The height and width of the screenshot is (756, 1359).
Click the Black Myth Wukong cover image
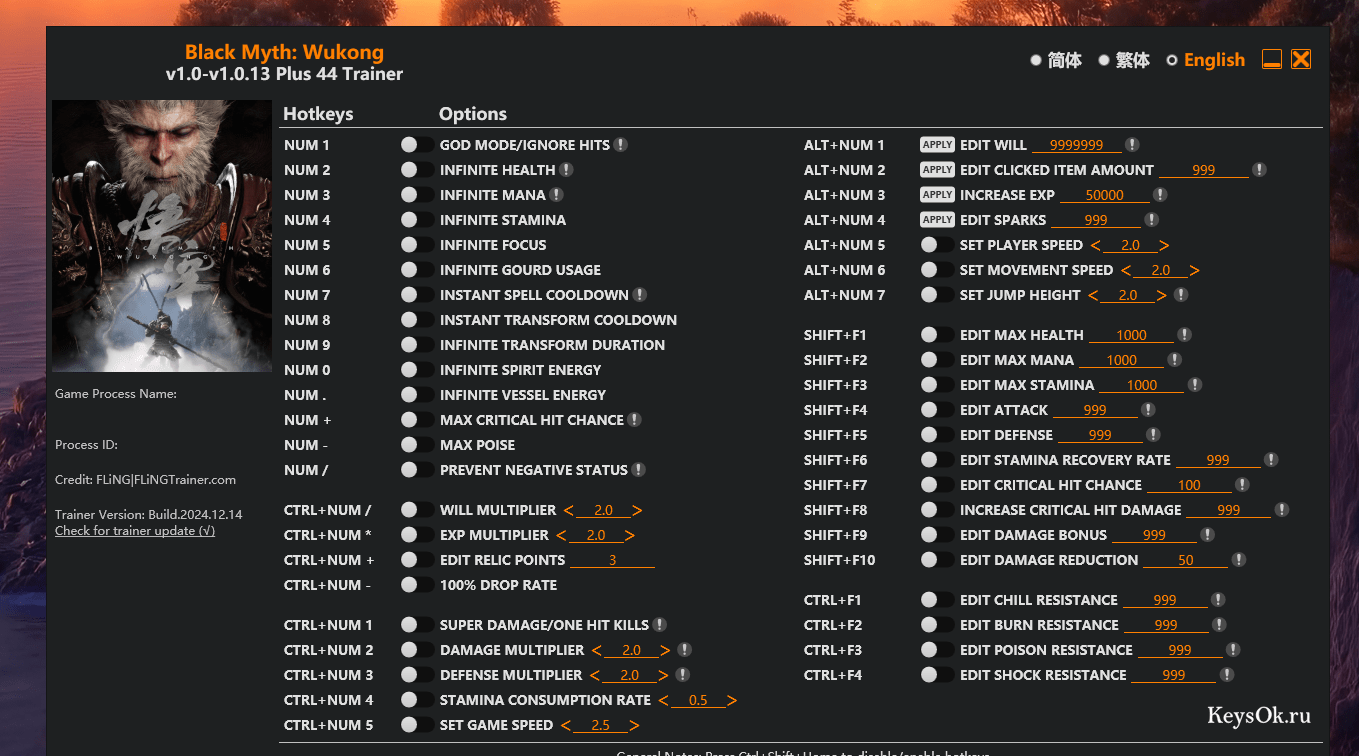[162, 236]
